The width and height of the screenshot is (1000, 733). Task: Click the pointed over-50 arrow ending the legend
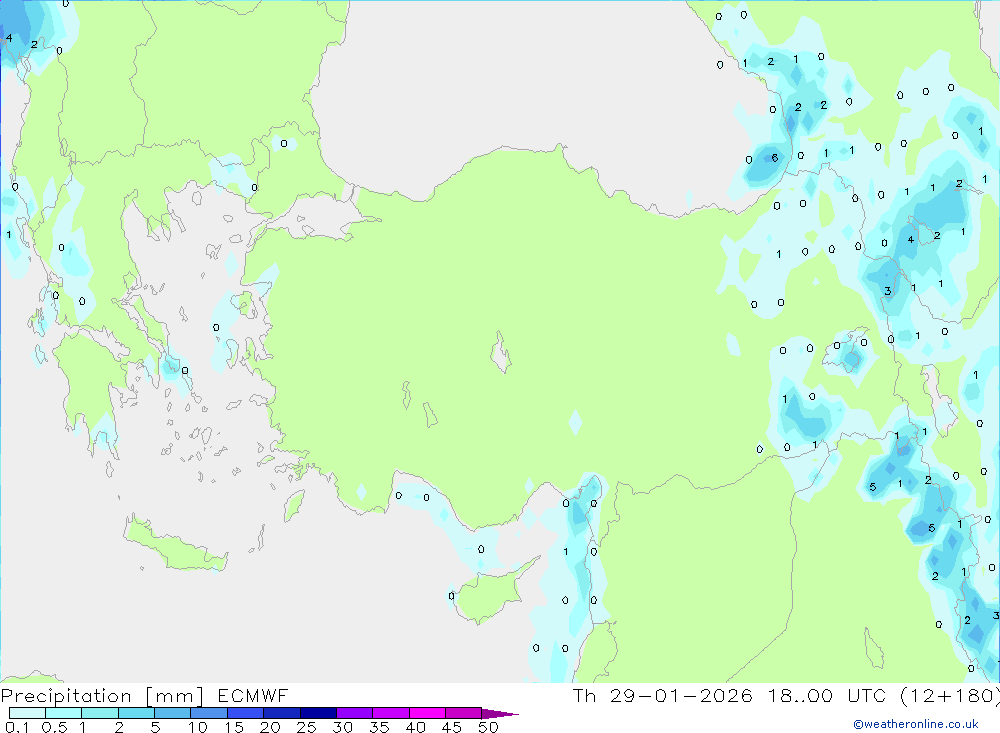coord(500,713)
